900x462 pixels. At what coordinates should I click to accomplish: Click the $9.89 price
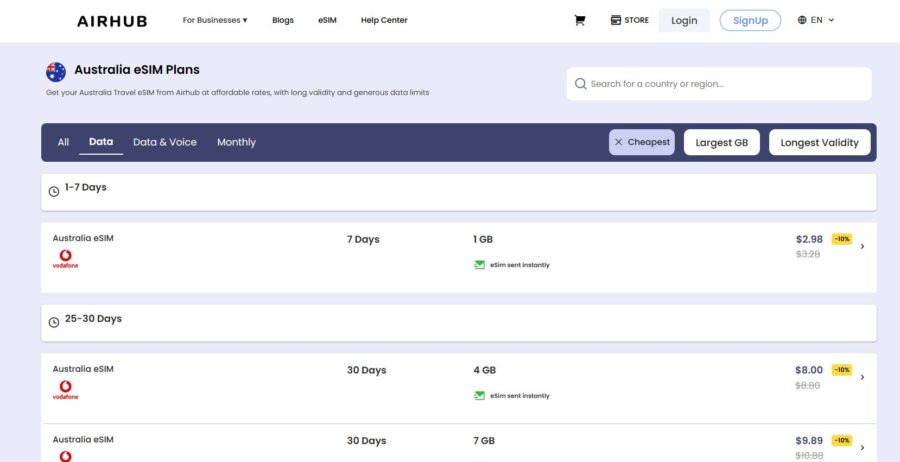coord(809,441)
